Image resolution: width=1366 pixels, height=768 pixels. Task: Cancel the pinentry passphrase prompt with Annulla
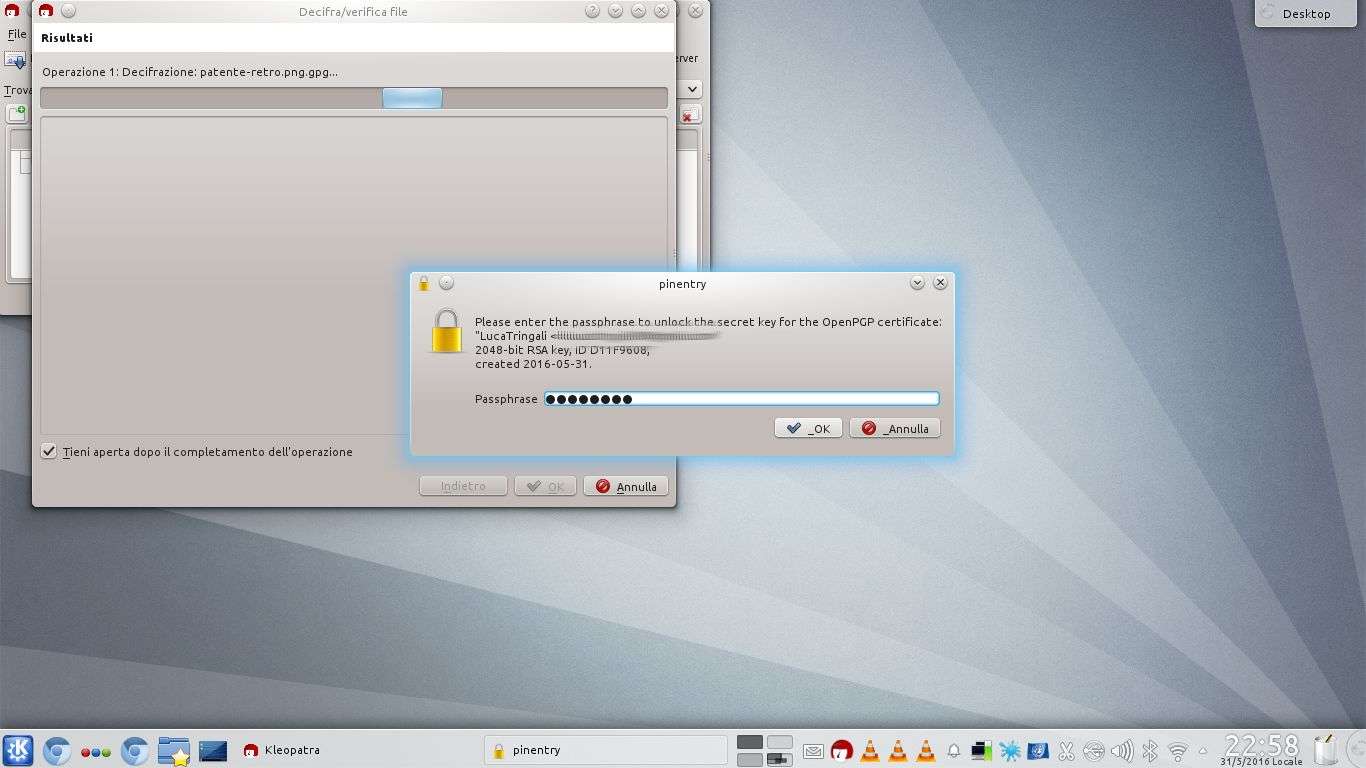pos(895,428)
